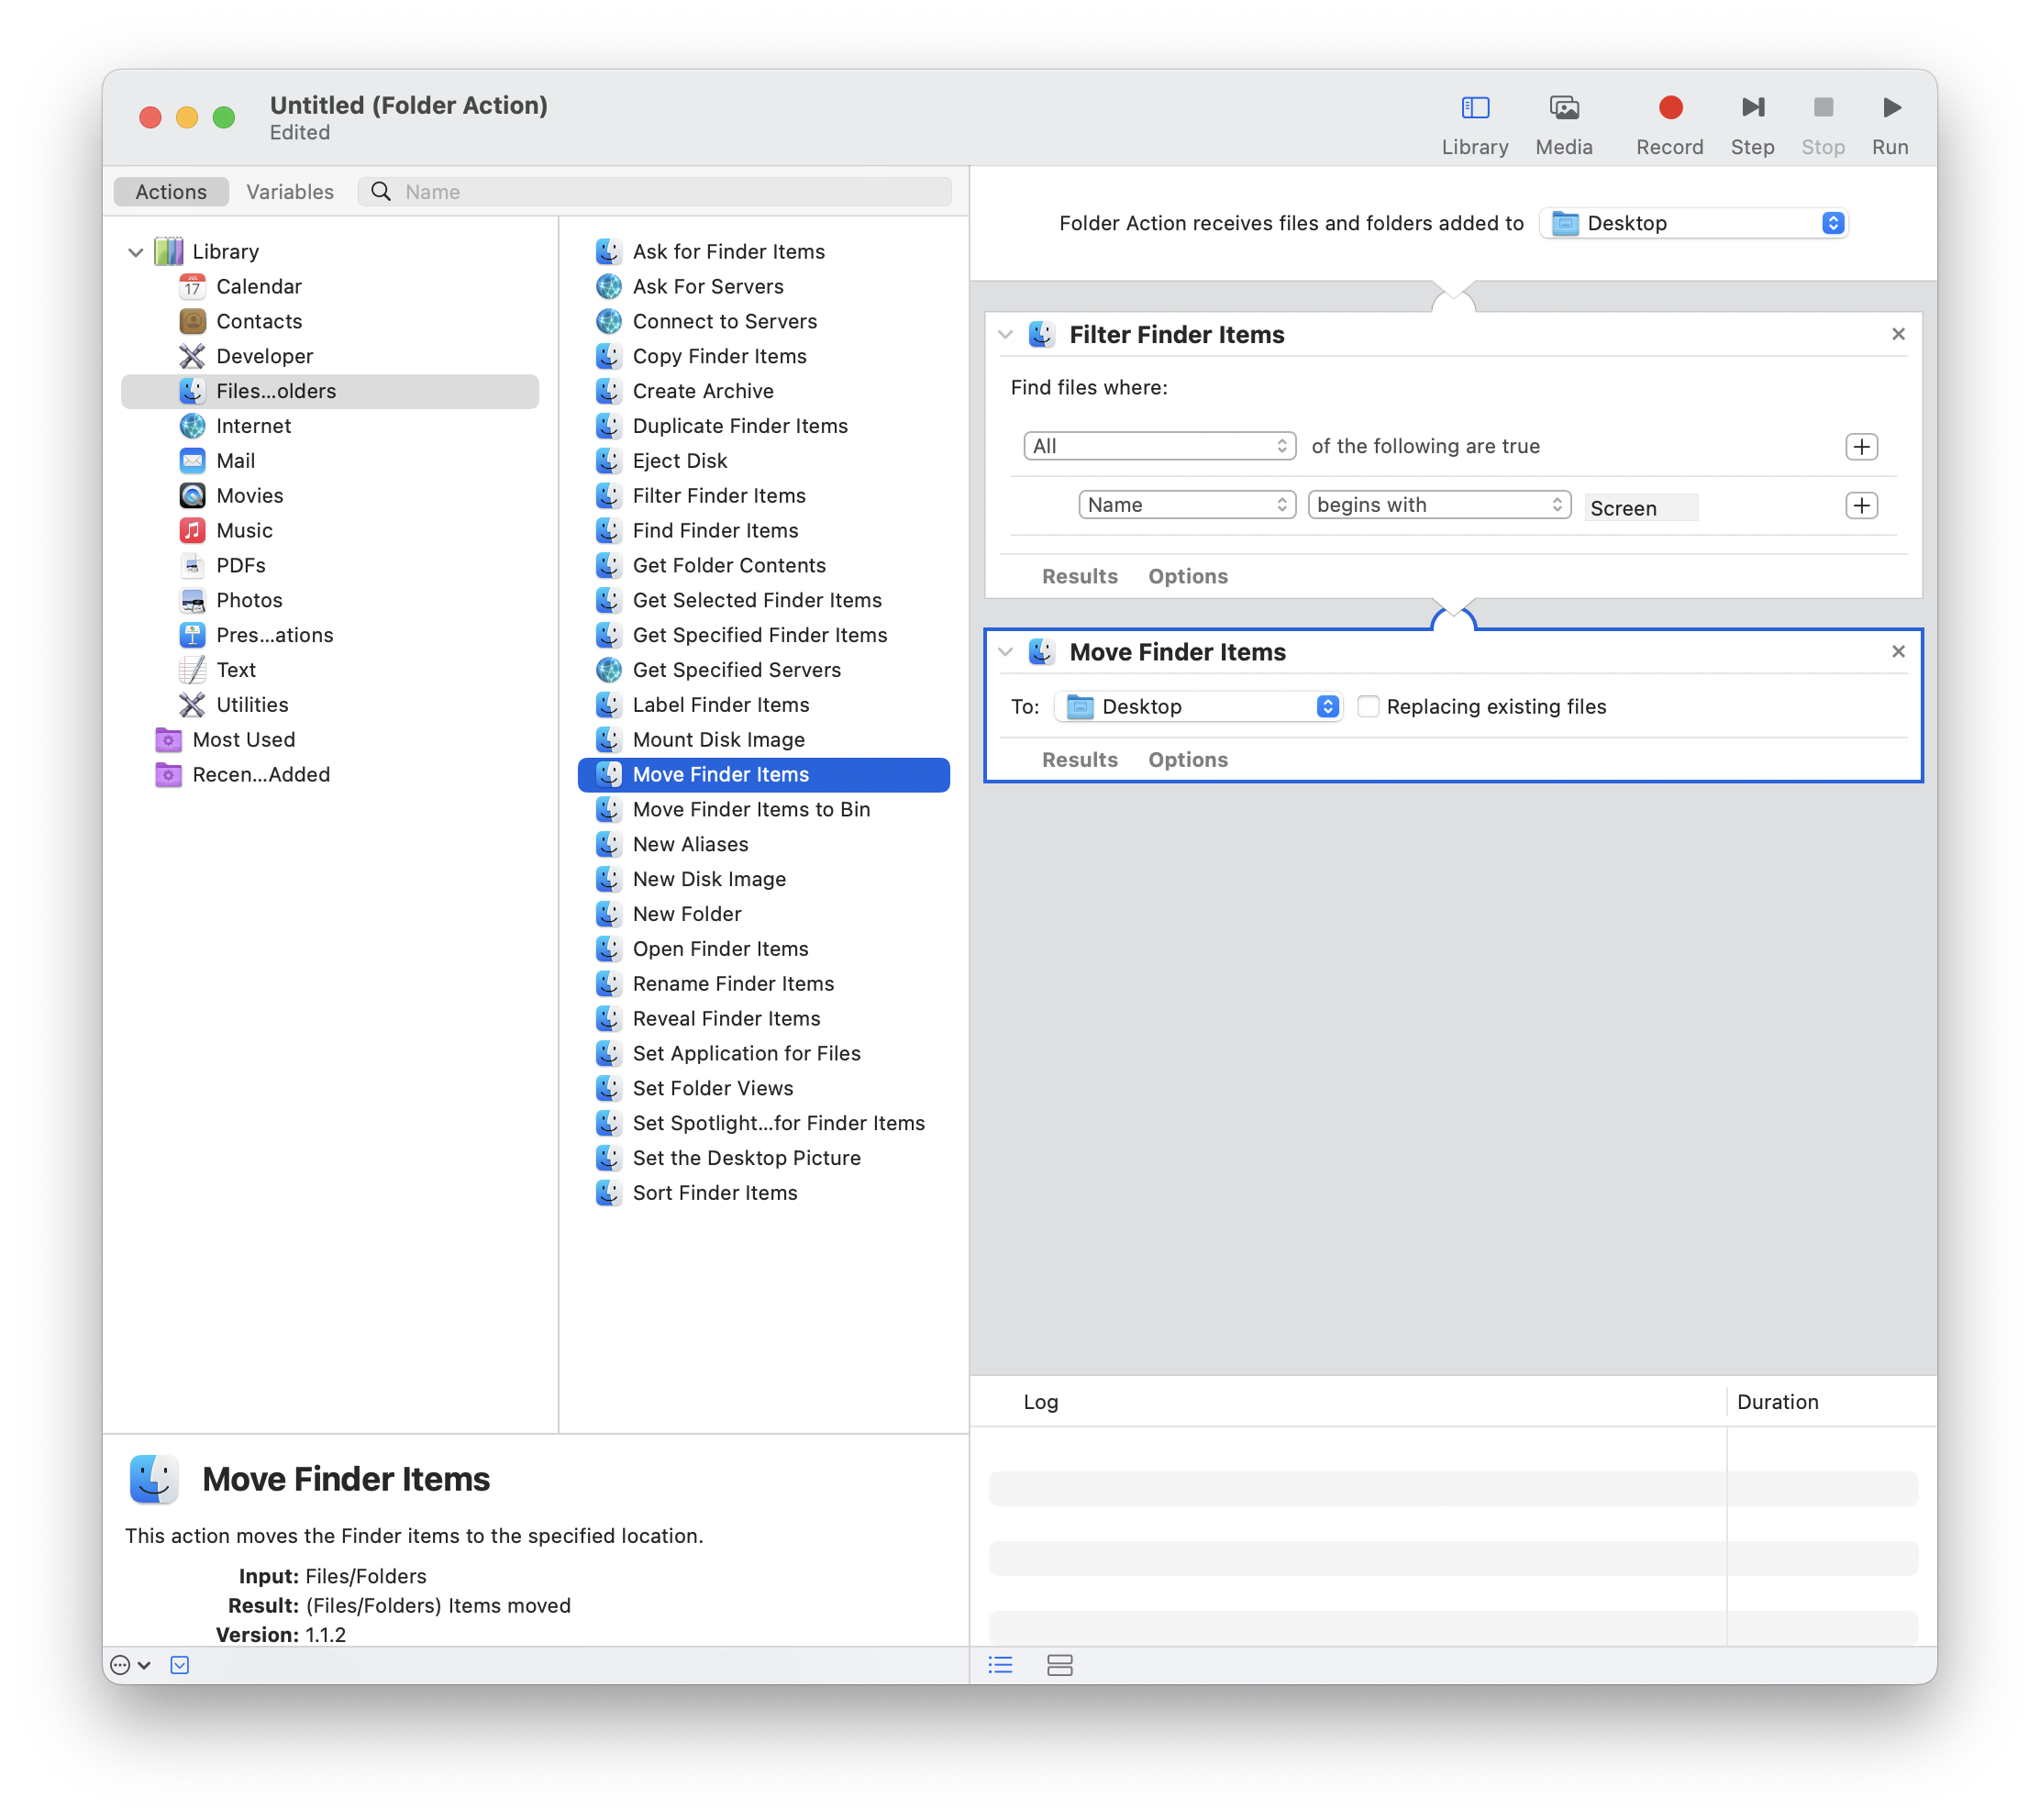Select the Files & Folders category
Viewport: 2040px width, 1820px height.
point(330,391)
